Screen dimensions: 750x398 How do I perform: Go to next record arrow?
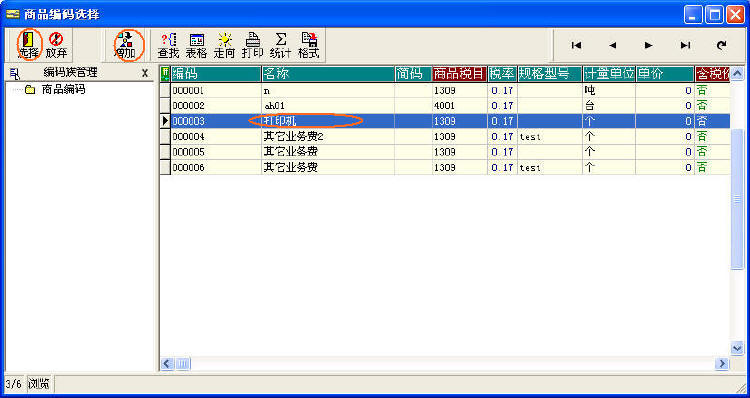pos(649,45)
